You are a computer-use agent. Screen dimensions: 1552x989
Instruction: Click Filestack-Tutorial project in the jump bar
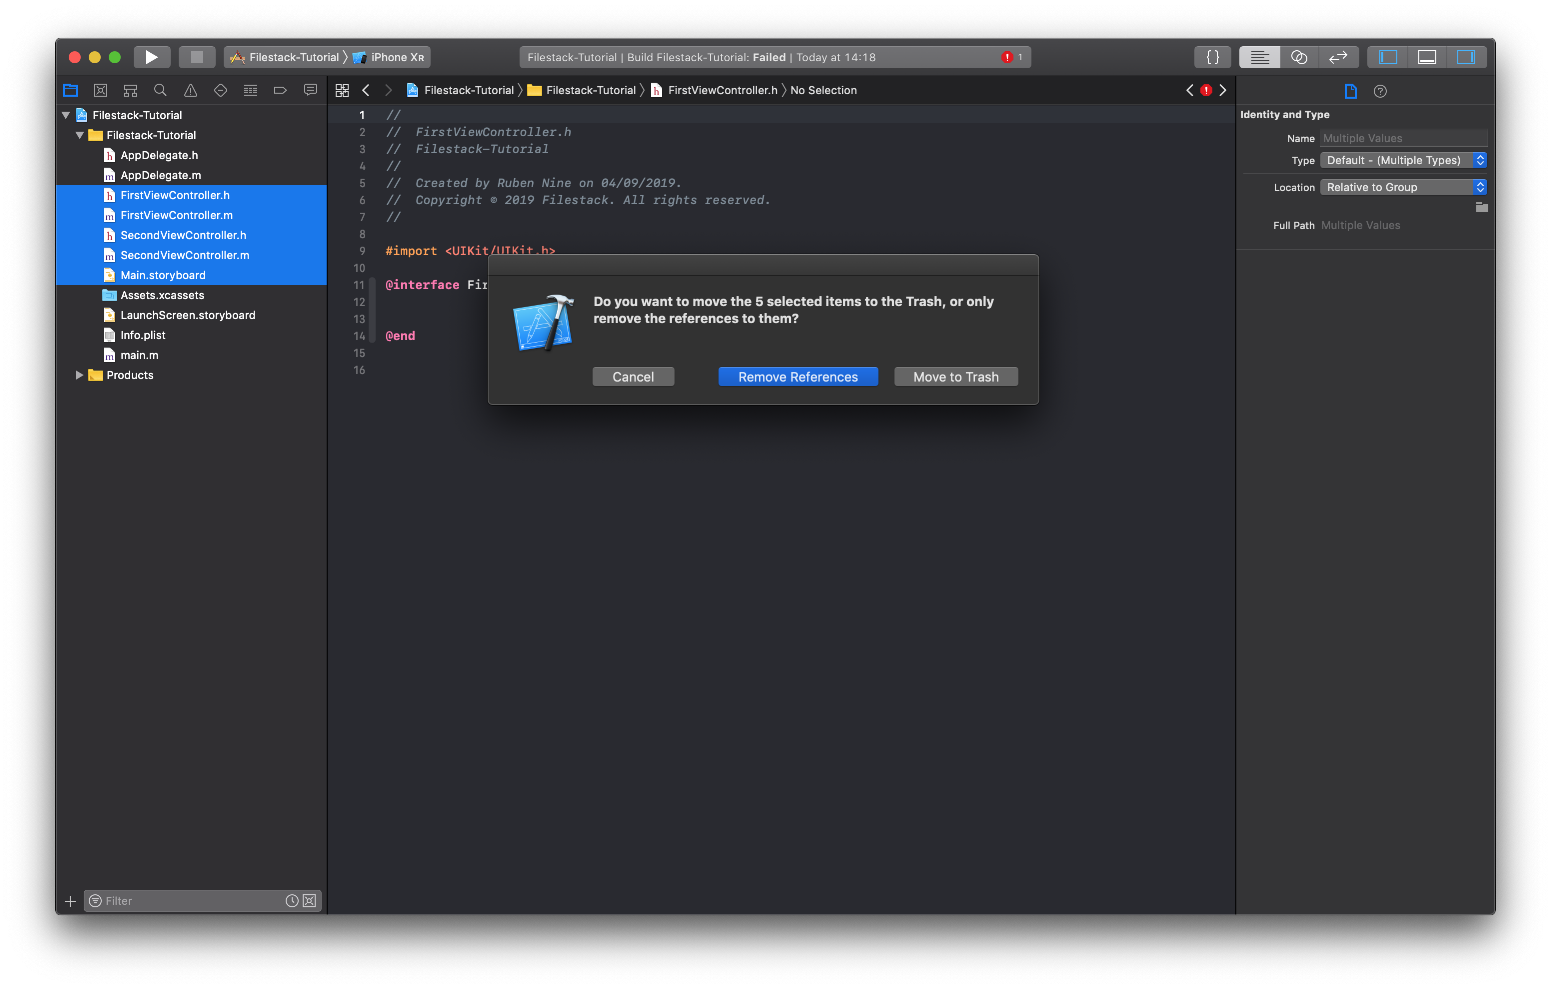tap(460, 90)
